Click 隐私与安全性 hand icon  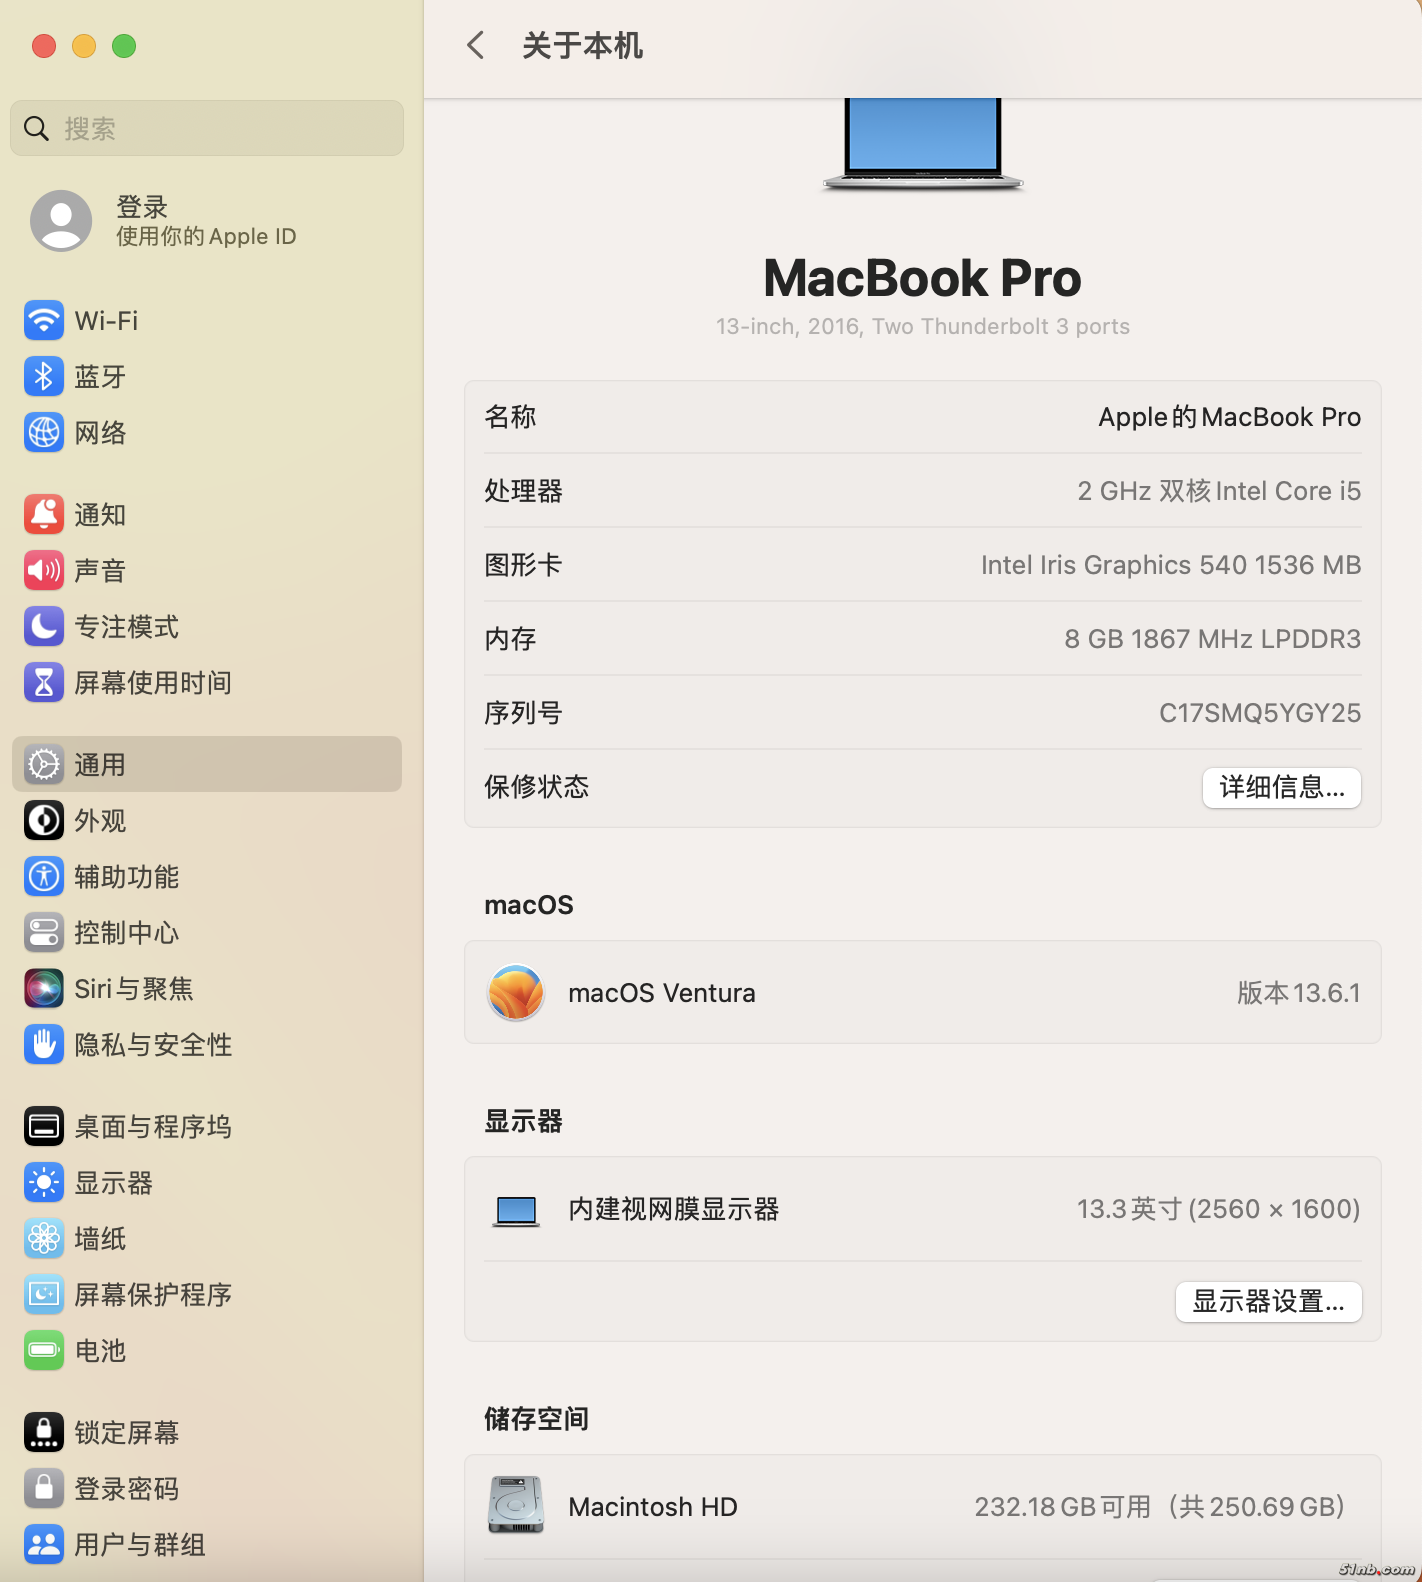[44, 1045]
